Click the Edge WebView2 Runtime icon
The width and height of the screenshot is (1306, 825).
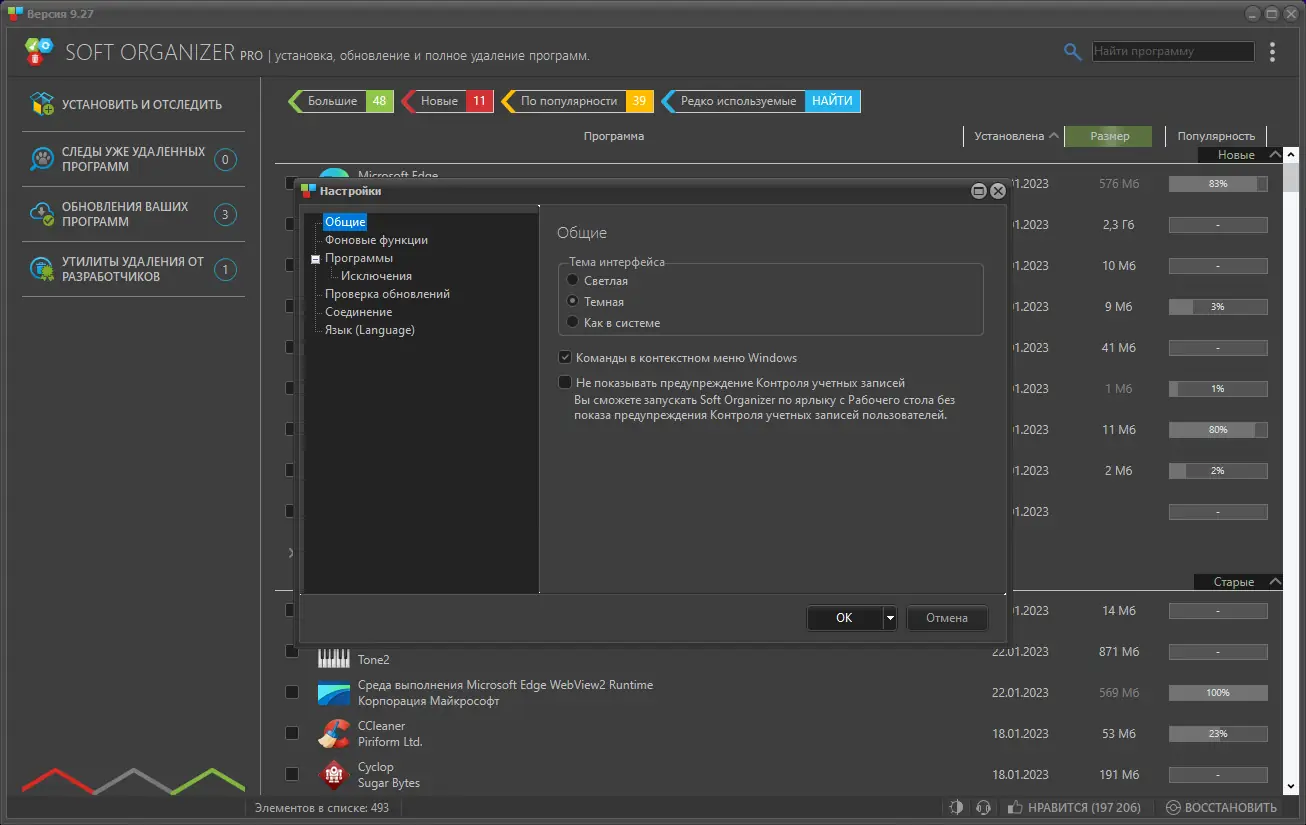coord(334,693)
